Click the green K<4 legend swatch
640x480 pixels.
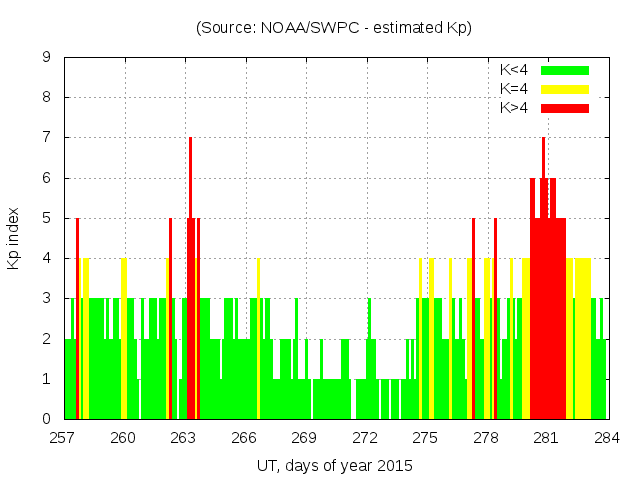tap(565, 70)
